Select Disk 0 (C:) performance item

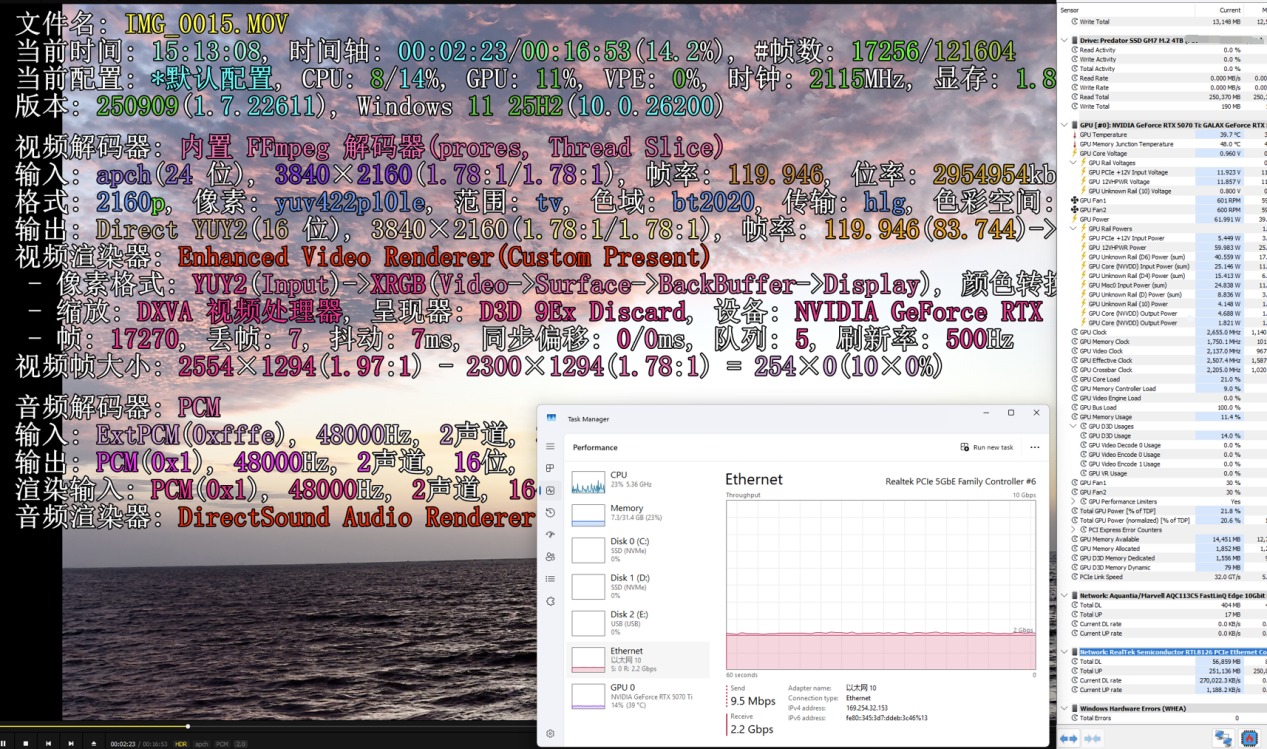(639, 550)
